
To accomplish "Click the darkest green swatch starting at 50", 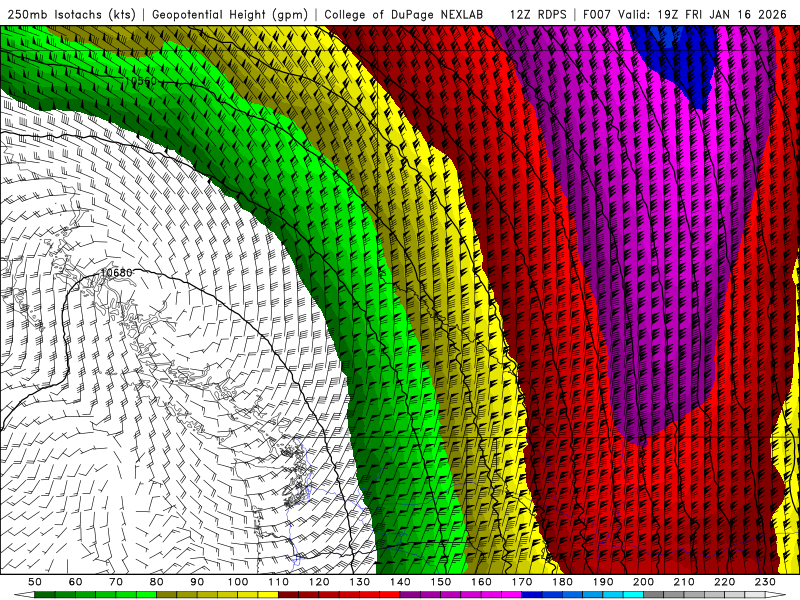I will click(45, 595).
